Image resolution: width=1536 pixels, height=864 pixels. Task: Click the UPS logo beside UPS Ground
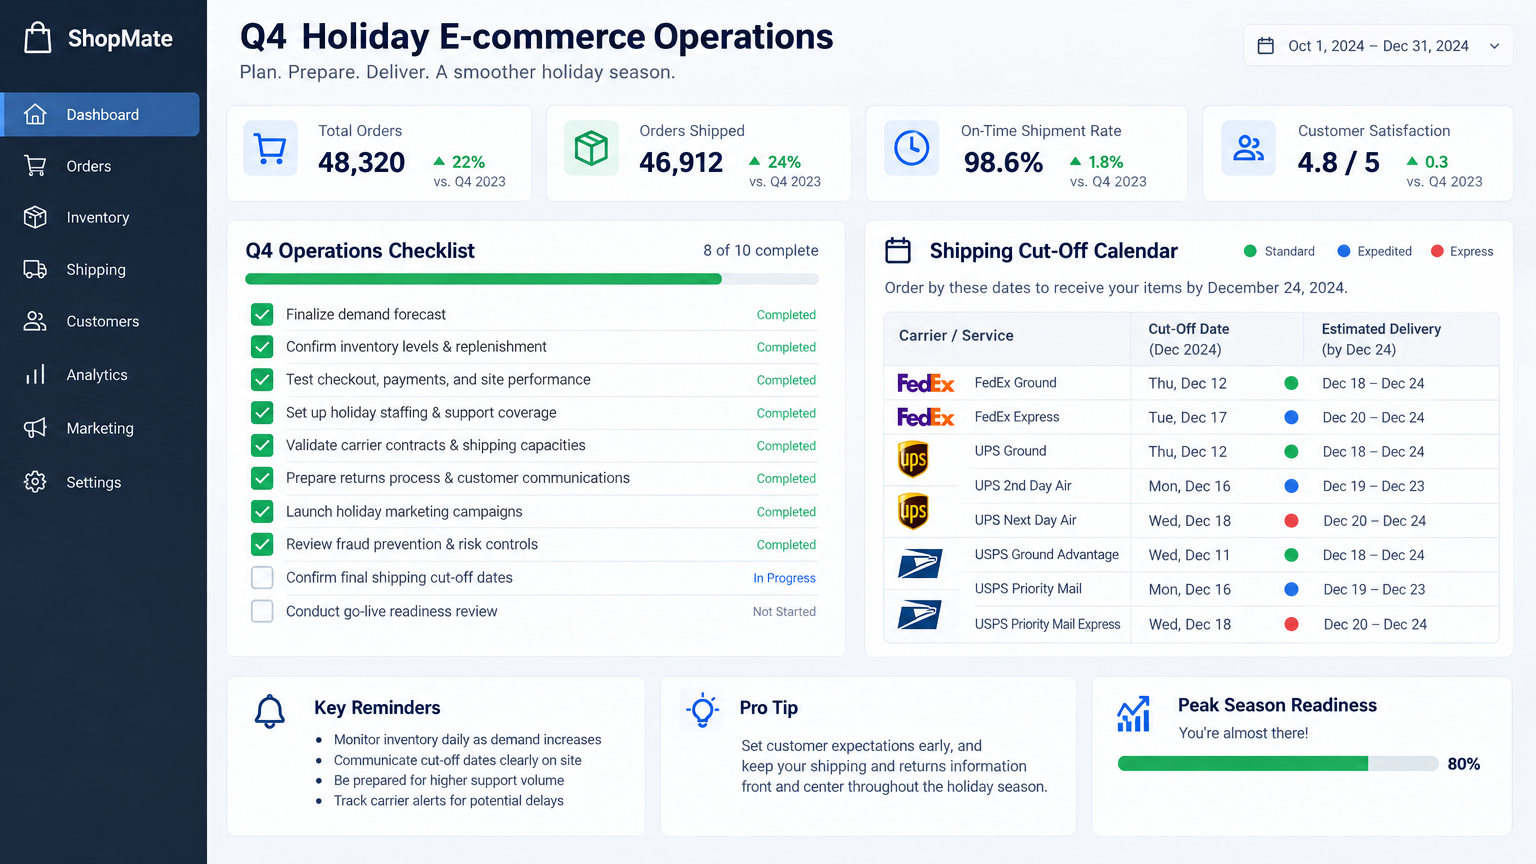[913, 459]
